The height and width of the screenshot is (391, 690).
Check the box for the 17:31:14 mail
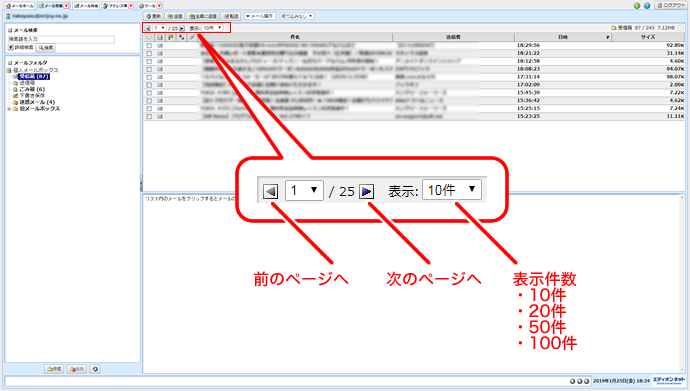coord(149,77)
